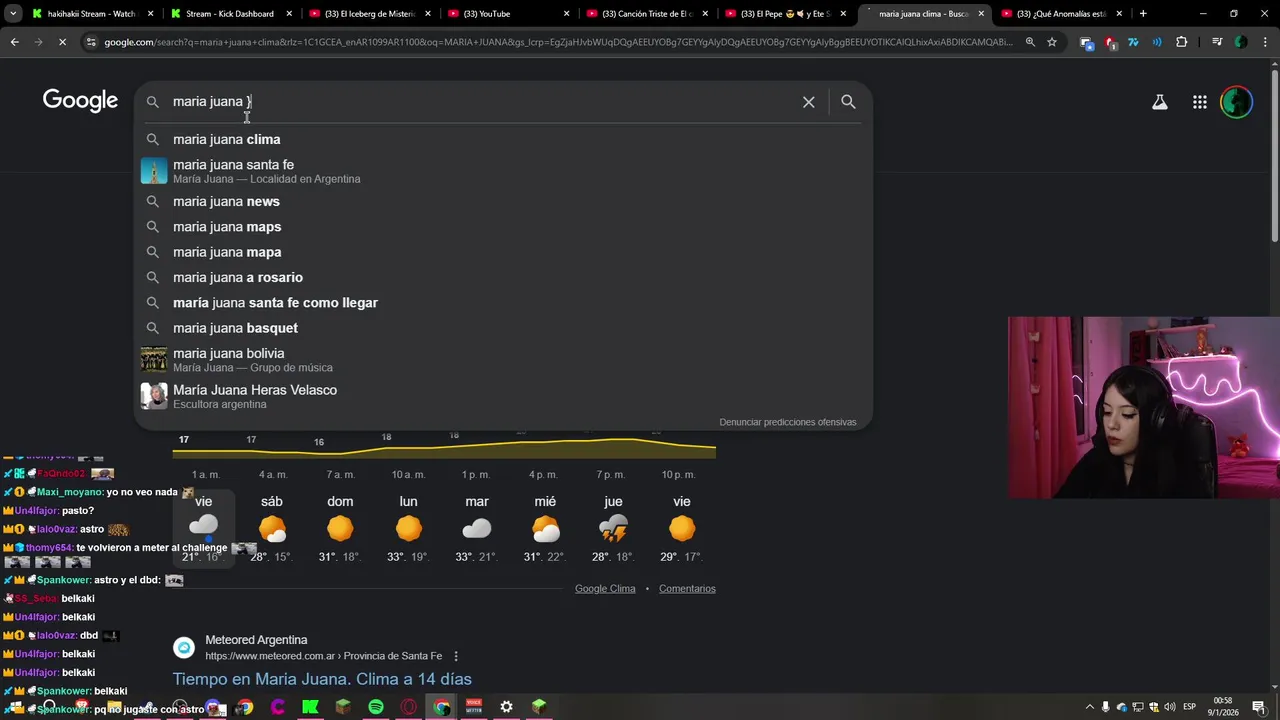Stop loading the page
The height and width of the screenshot is (720, 1280).
click(x=62, y=42)
